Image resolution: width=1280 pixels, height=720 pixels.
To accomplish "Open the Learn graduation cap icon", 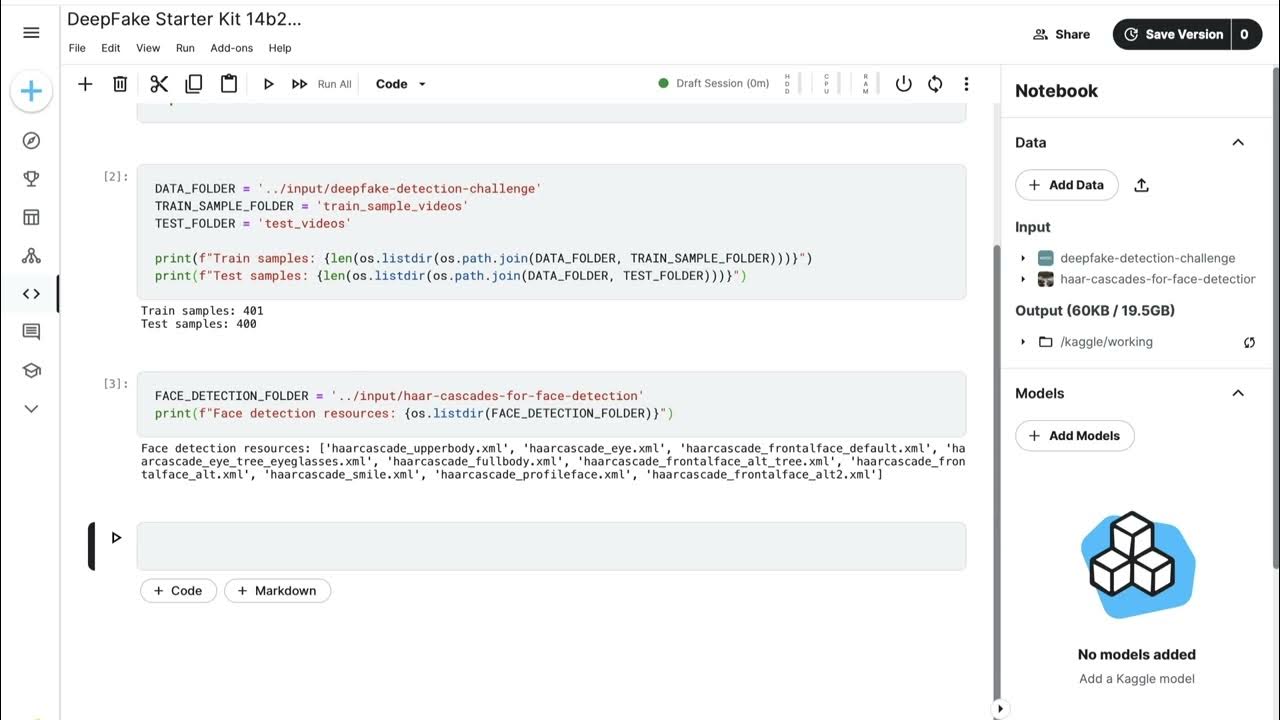I will point(31,371).
